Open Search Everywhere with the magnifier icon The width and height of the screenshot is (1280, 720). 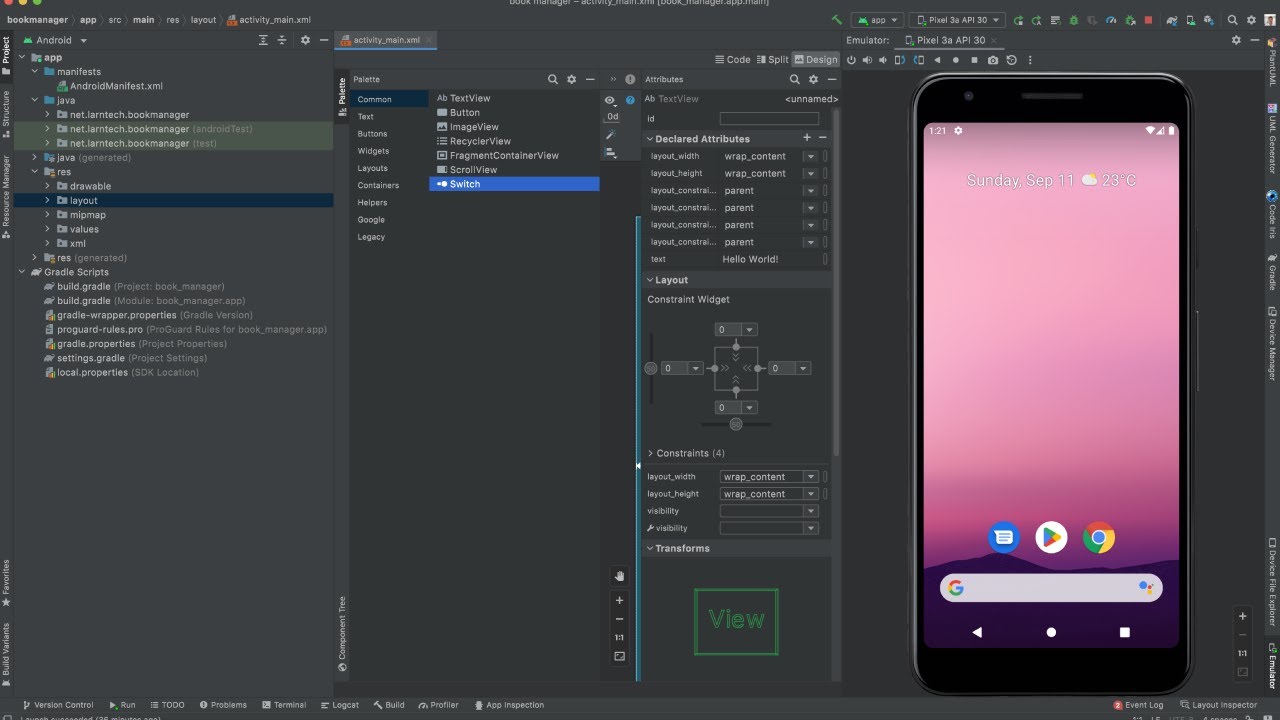pos(1233,20)
